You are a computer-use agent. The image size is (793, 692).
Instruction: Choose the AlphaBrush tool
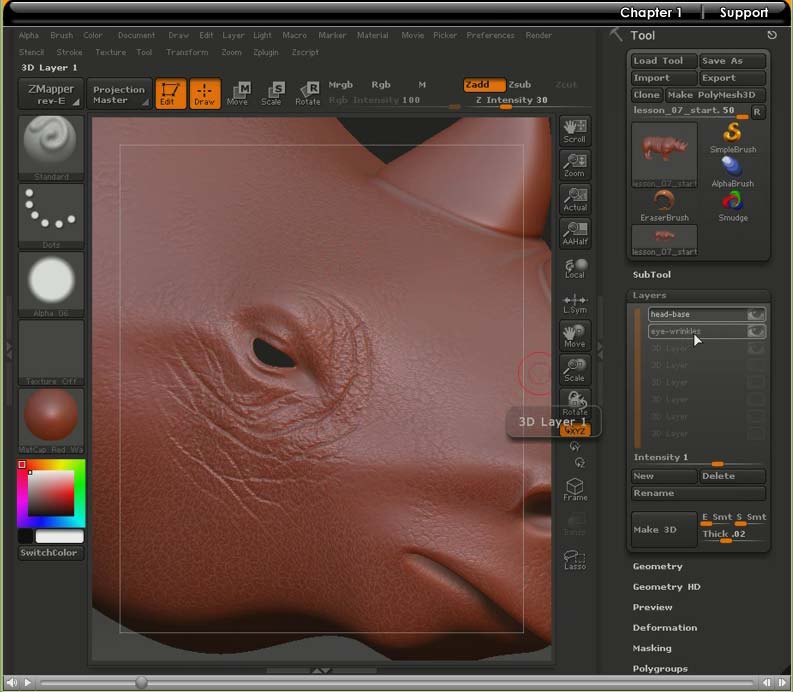(x=733, y=172)
